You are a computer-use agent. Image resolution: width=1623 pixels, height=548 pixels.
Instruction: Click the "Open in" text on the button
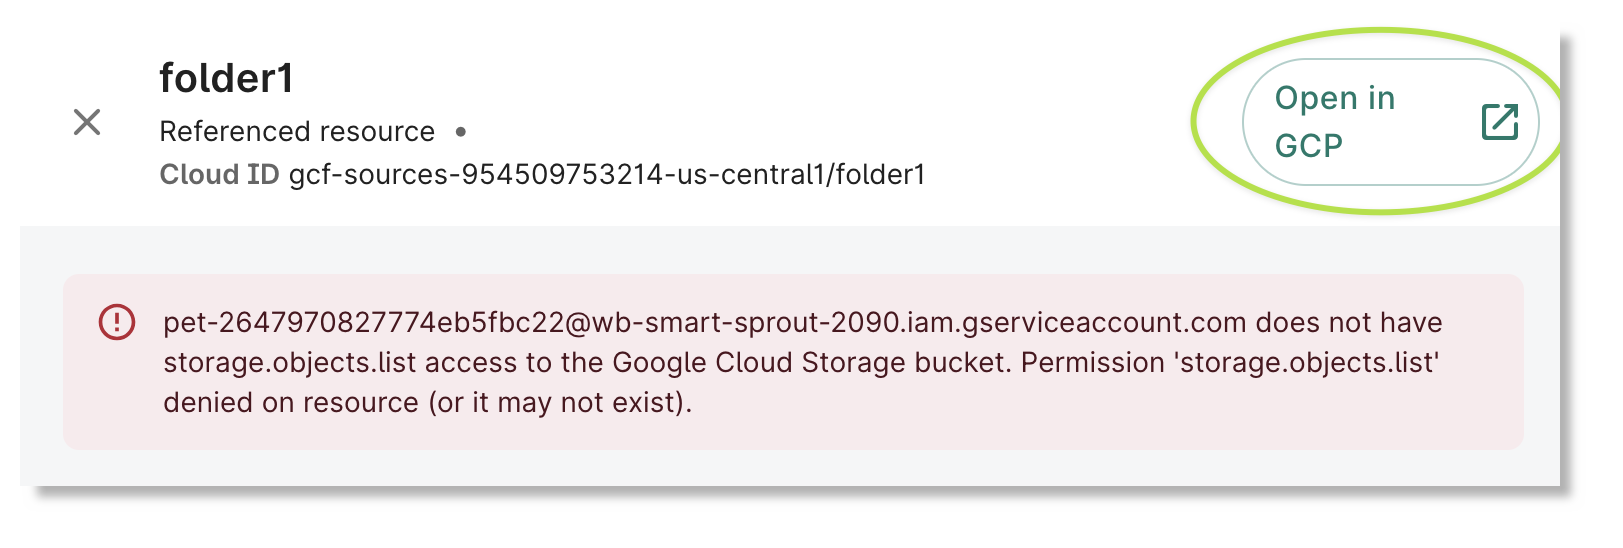click(1334, 98)
